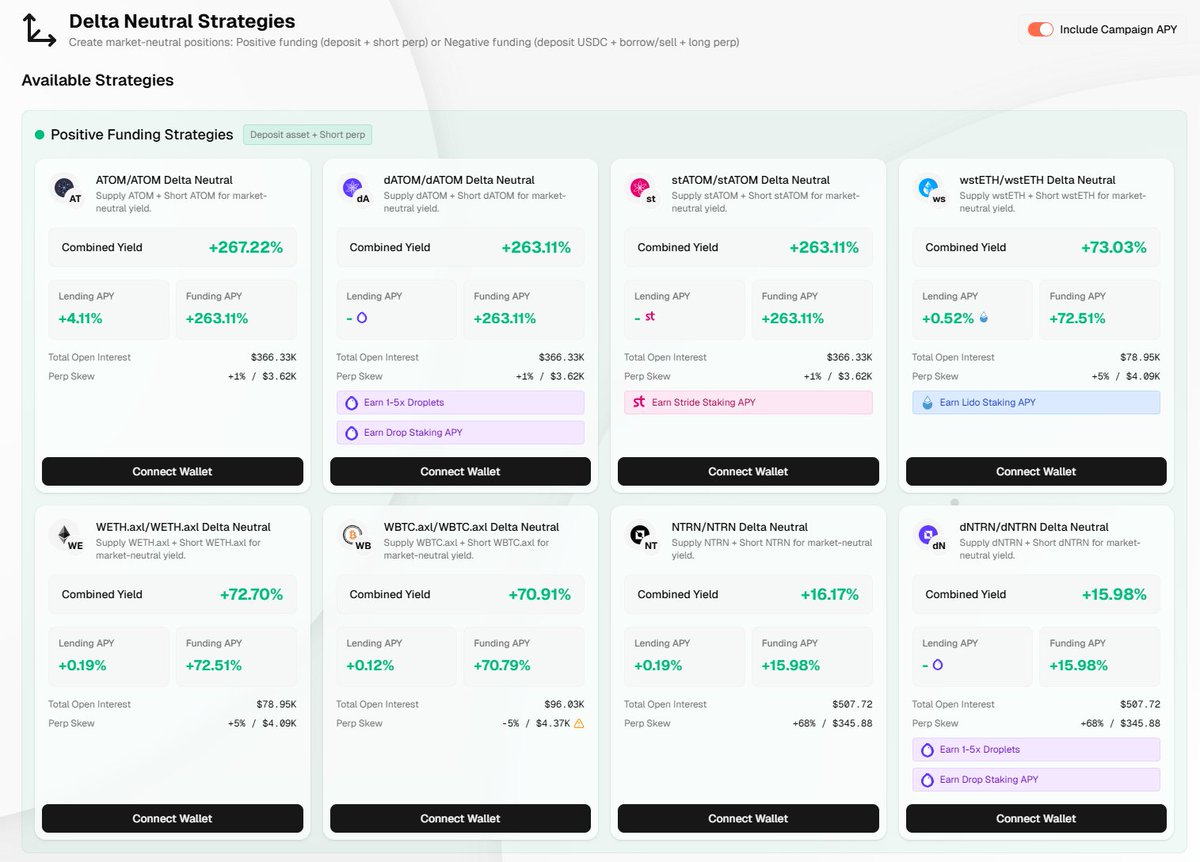Click the +4.11% Lending APY value
This screenshot has height=862, width=1200.
80,318
